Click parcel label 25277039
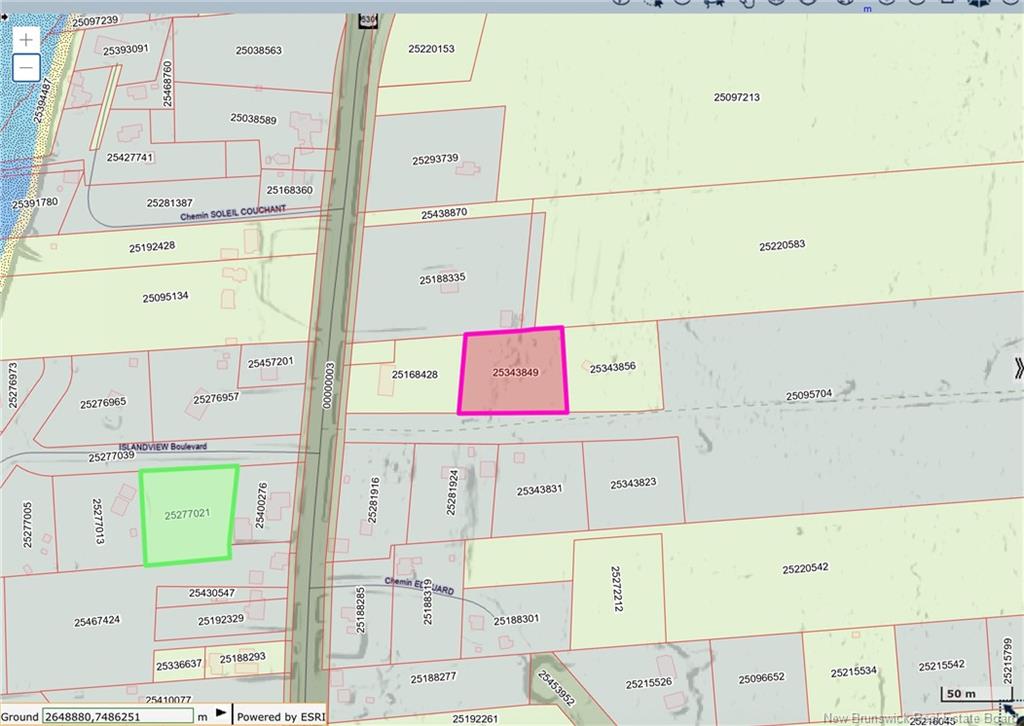1024x726 pixels. coord(111,456)
